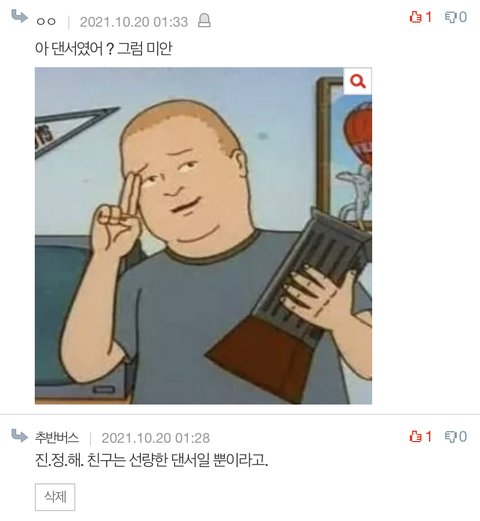Downvote the ㅇㅇ comment with thumbs-down icon
Screen dimensions: 480x521
451,17
